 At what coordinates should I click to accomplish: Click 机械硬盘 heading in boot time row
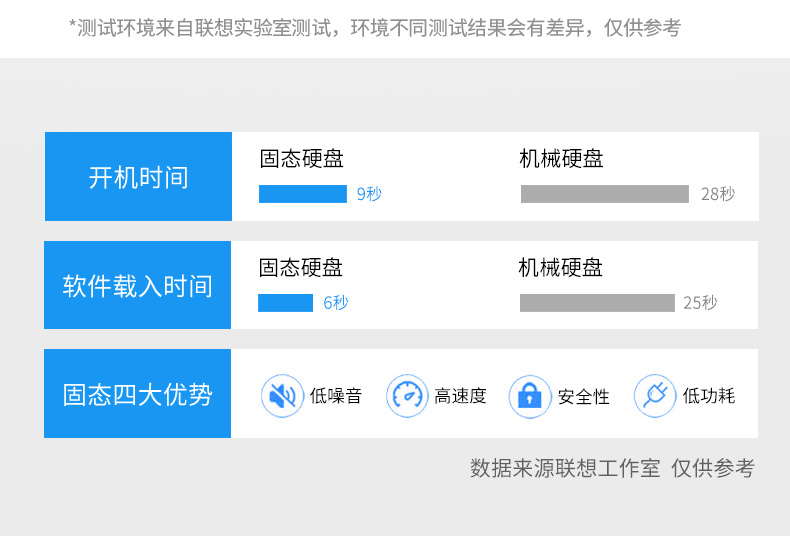561,158
